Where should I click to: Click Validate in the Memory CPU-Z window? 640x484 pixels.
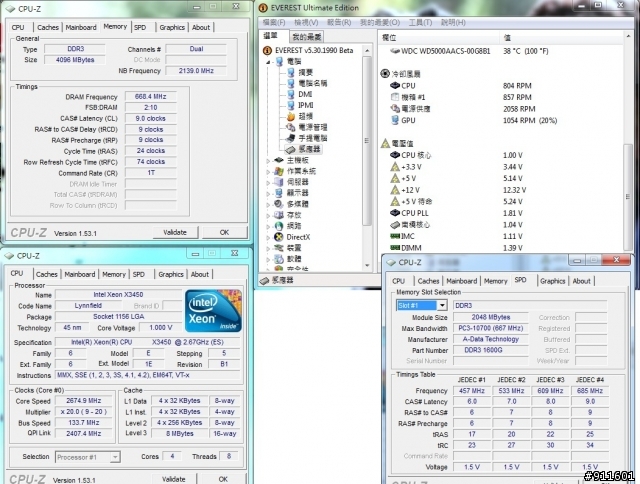click(175, 232)
